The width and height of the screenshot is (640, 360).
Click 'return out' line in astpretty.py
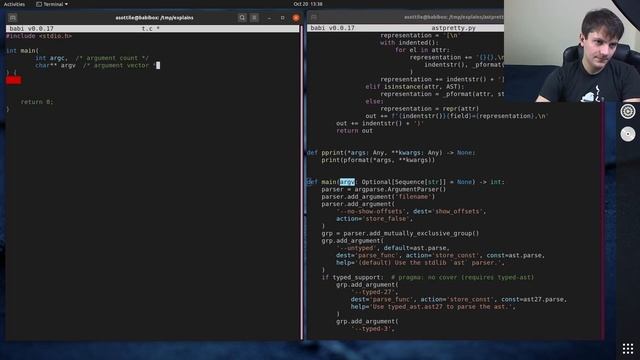point(354,131)
